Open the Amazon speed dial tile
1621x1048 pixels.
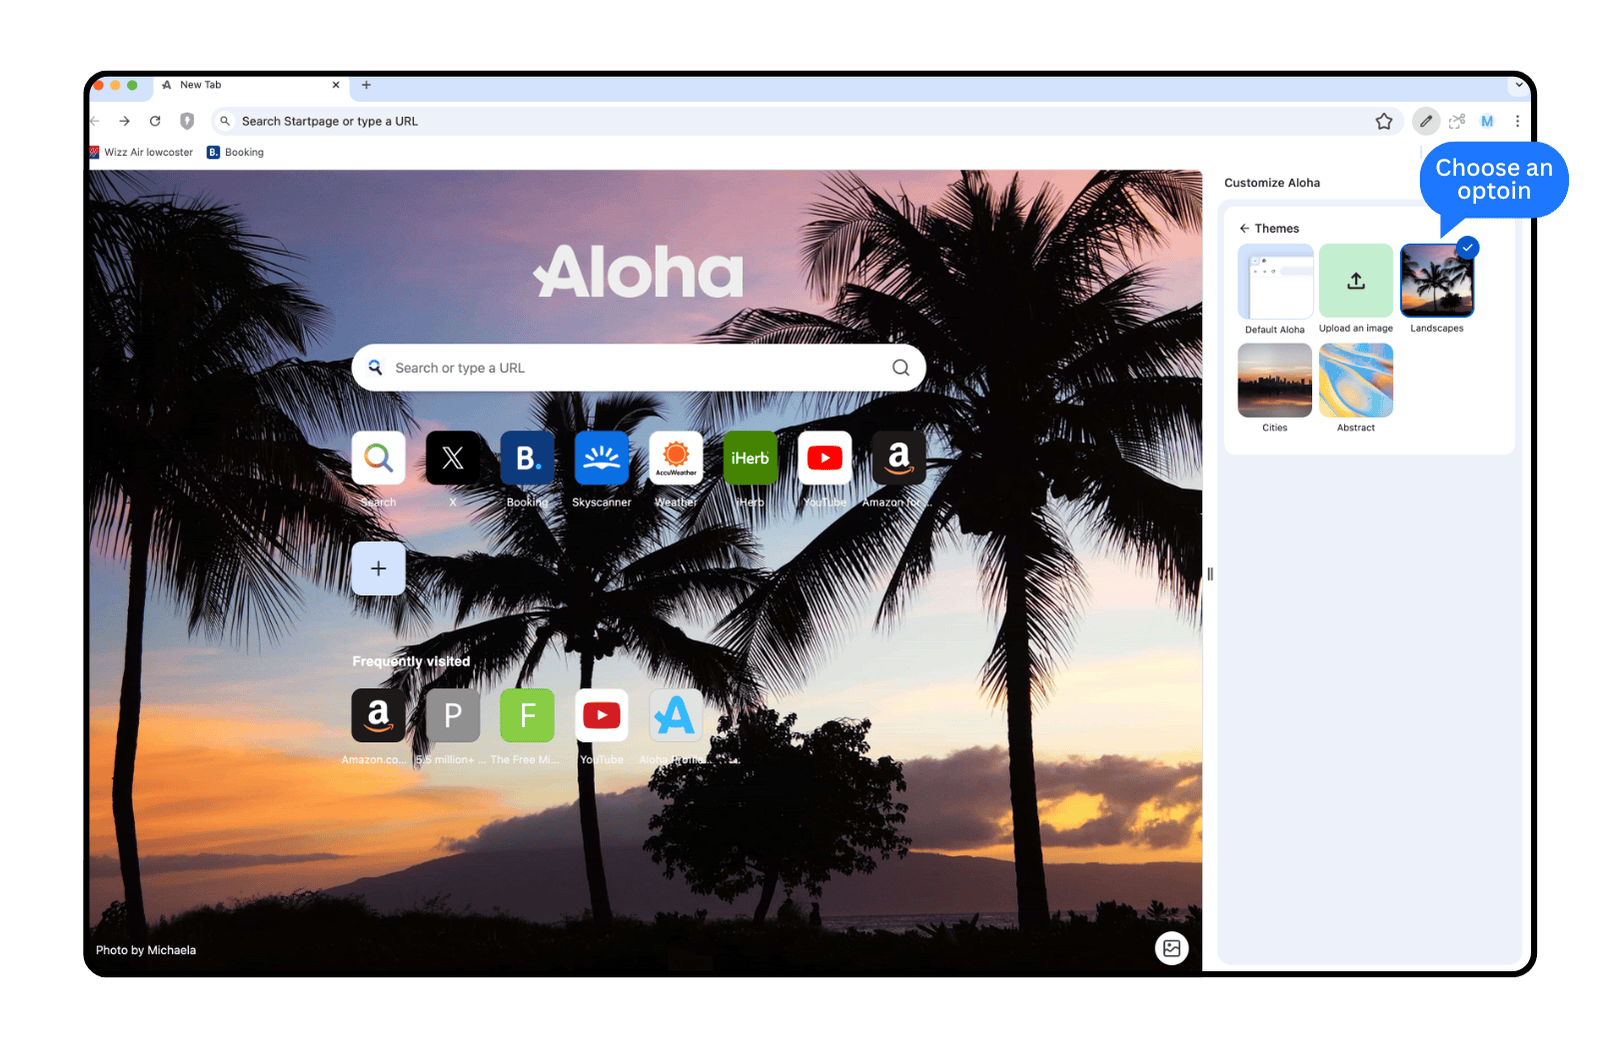pos(899,458)
